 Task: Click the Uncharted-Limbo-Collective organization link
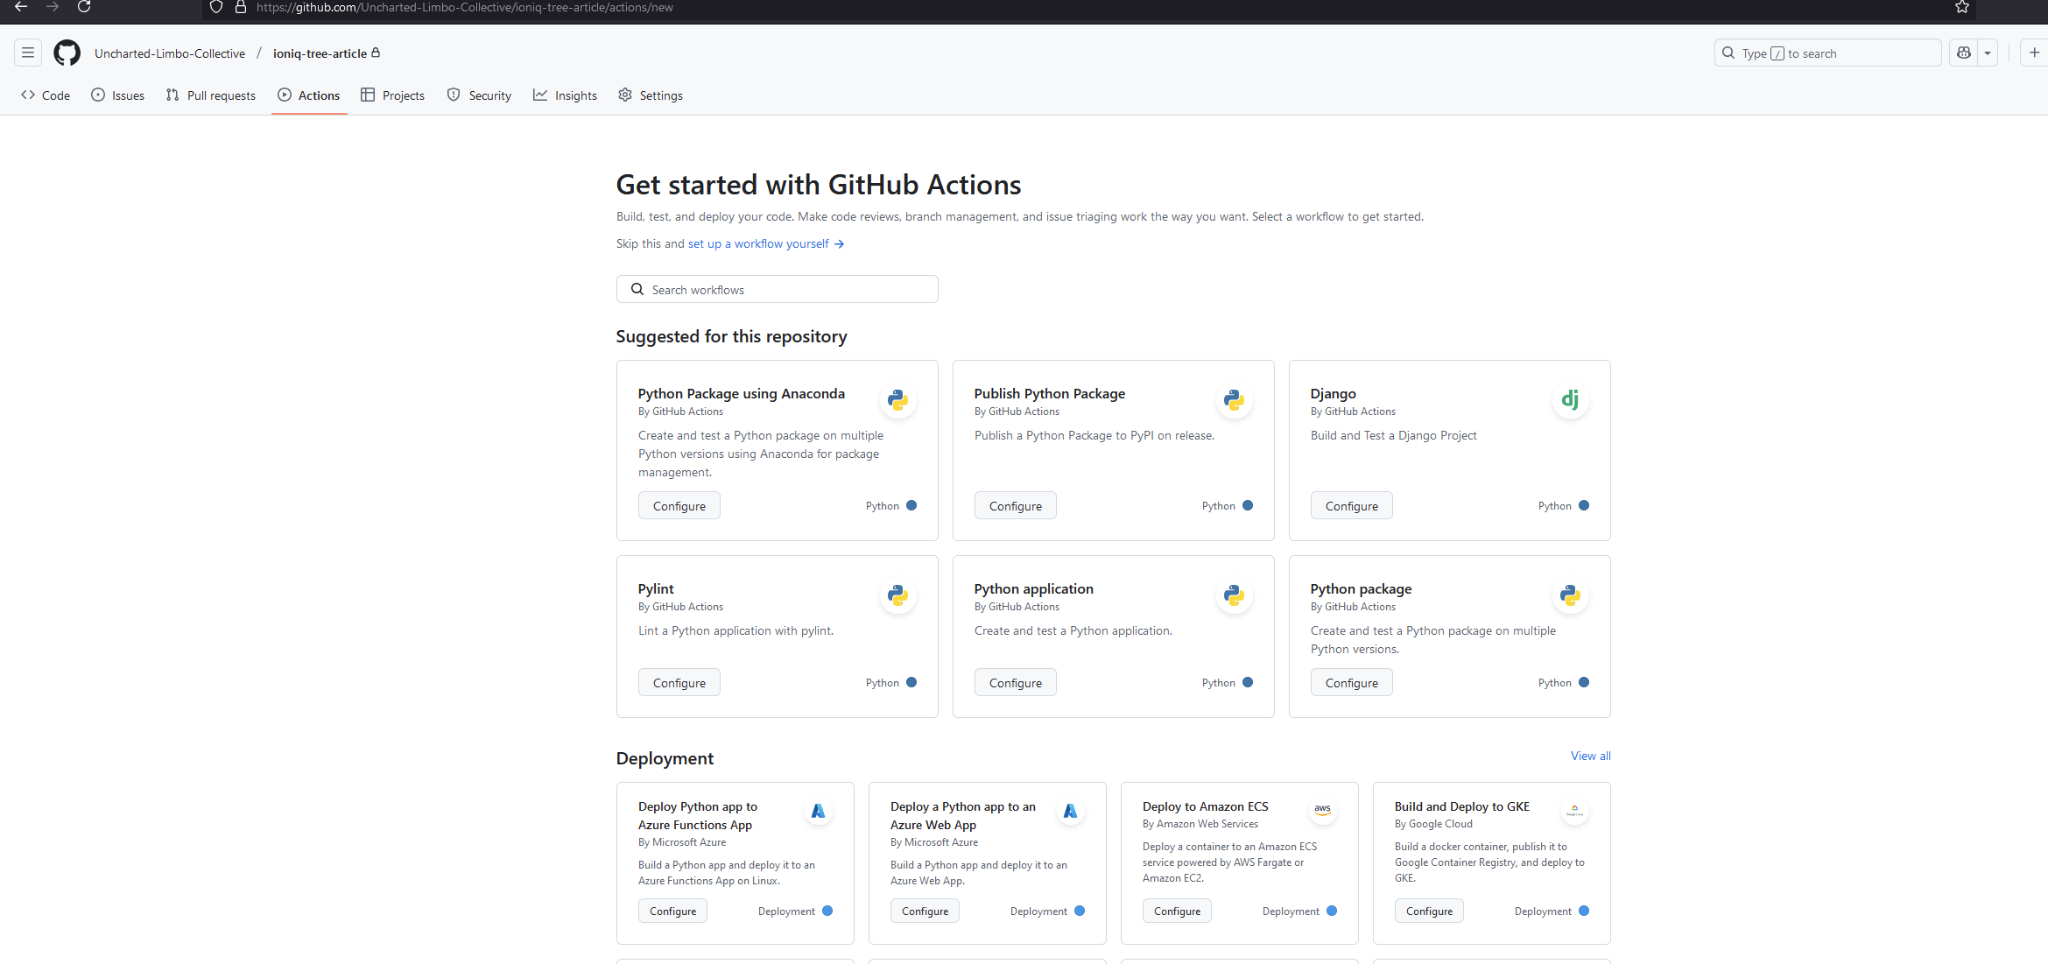(x=170, y=54)
